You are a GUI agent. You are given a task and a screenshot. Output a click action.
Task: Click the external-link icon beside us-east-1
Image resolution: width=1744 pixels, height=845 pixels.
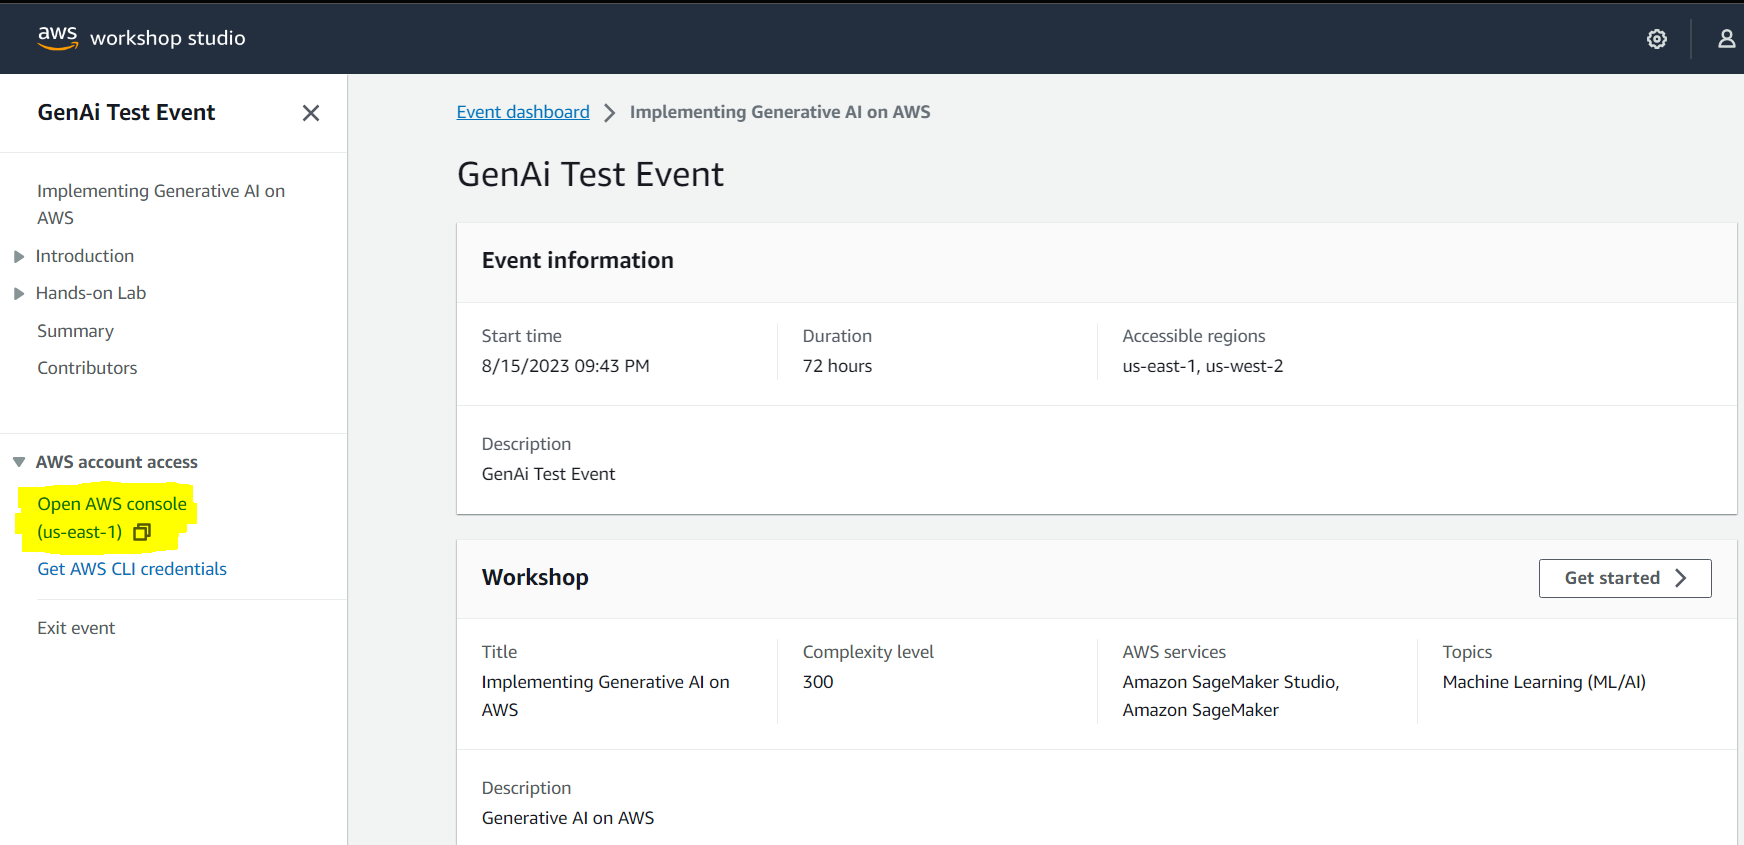coord(142,532)
